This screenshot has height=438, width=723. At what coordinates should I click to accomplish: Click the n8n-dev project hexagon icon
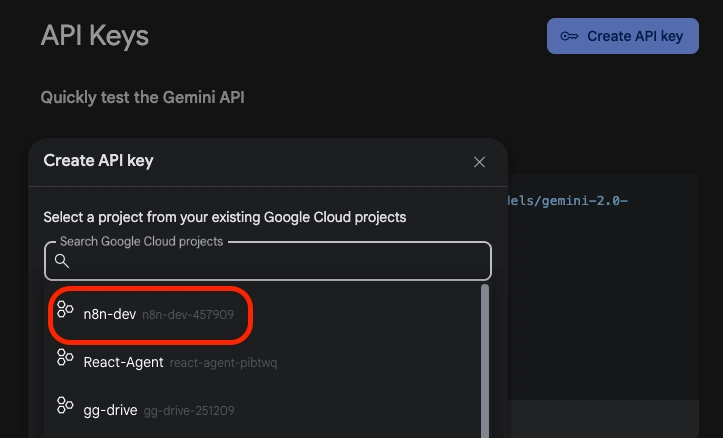click(x=65, y=309)
